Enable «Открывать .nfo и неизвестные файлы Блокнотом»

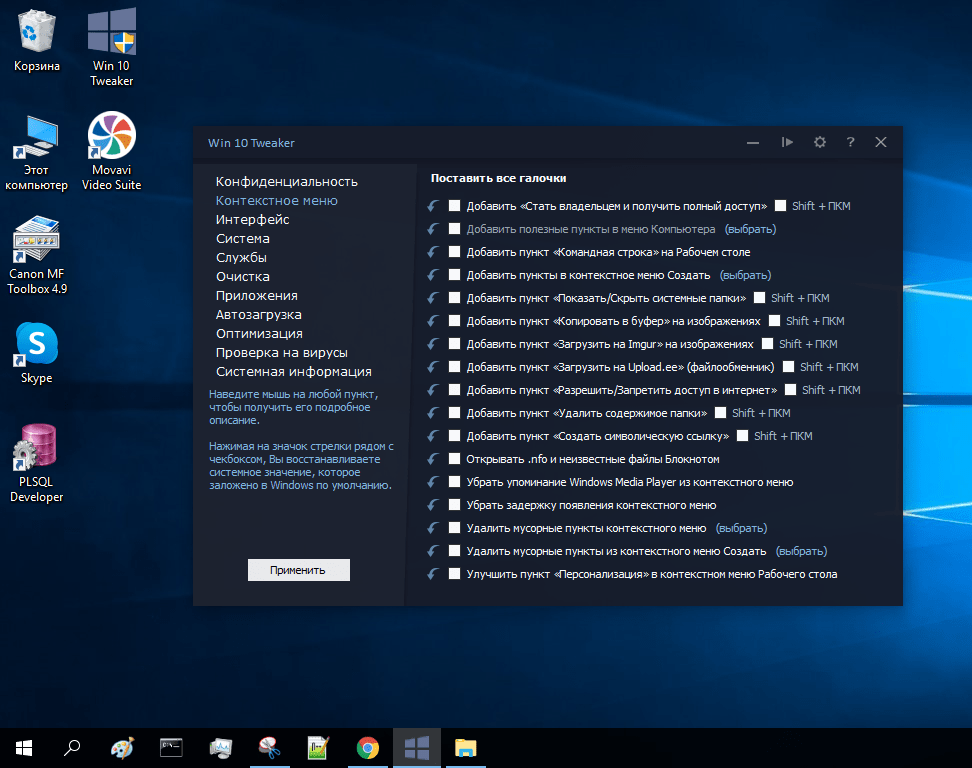click(455, 459)
